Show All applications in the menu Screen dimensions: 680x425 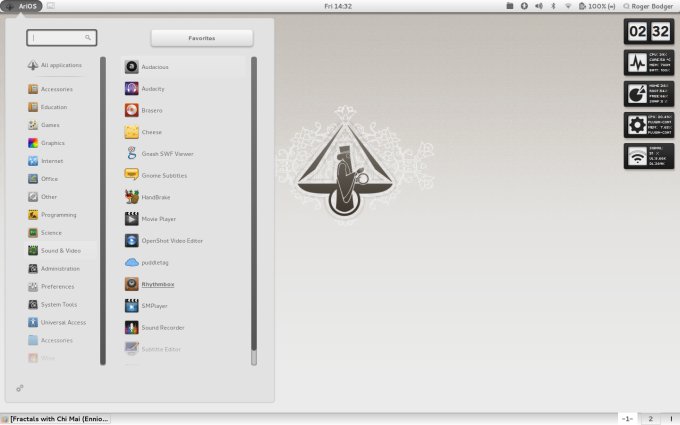tap(60, 65)
